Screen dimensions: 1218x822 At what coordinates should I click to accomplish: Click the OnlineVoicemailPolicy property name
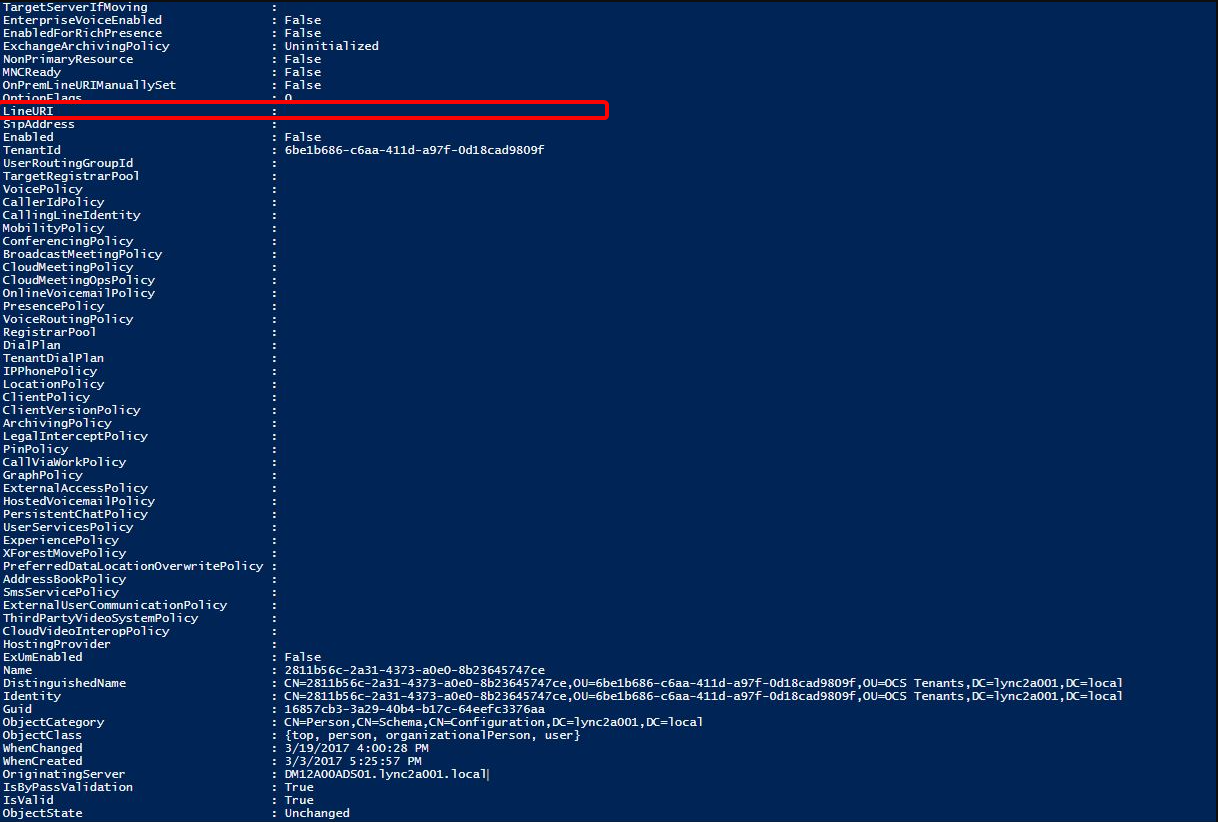click(78, 293)
